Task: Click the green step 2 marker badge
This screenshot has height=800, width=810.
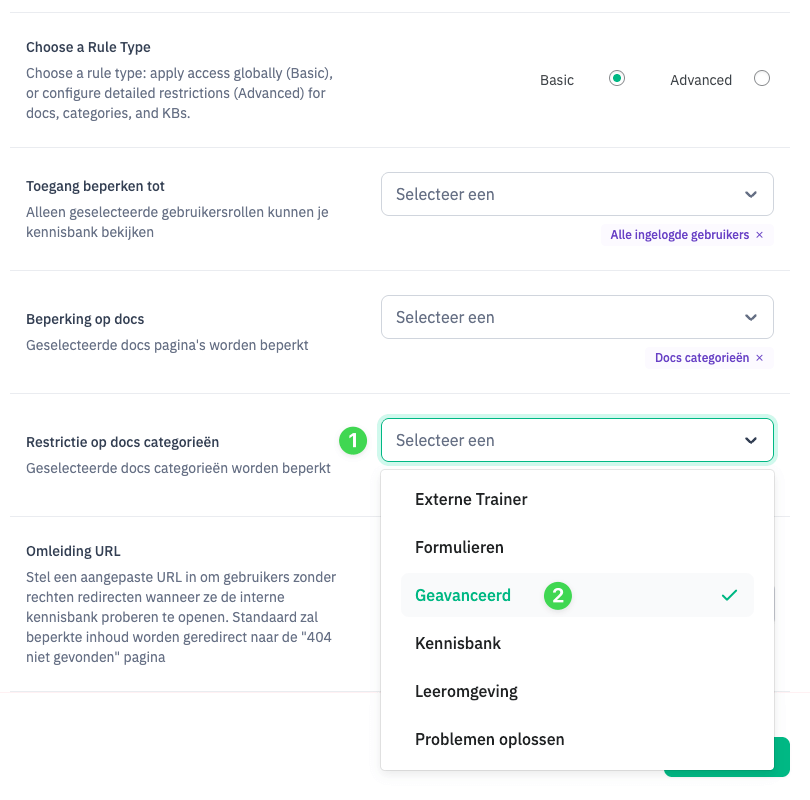Action: (x=557, y=596)
